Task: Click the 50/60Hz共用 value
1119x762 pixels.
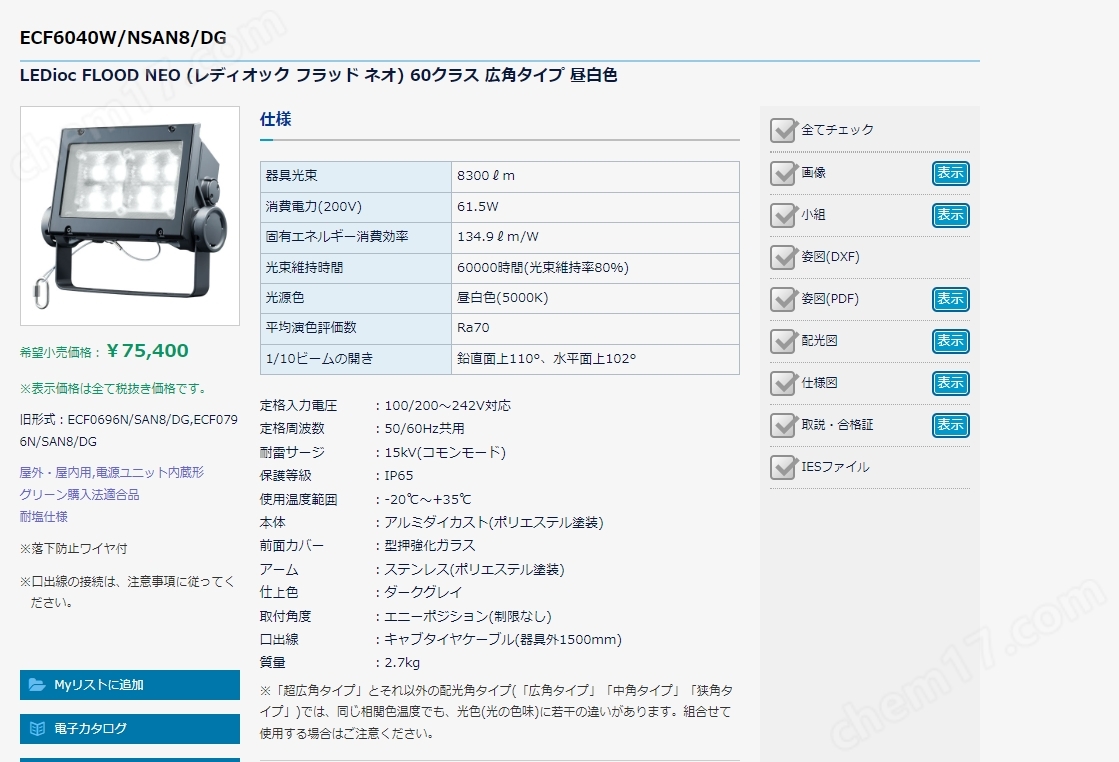Action: (x=425, y=429)
